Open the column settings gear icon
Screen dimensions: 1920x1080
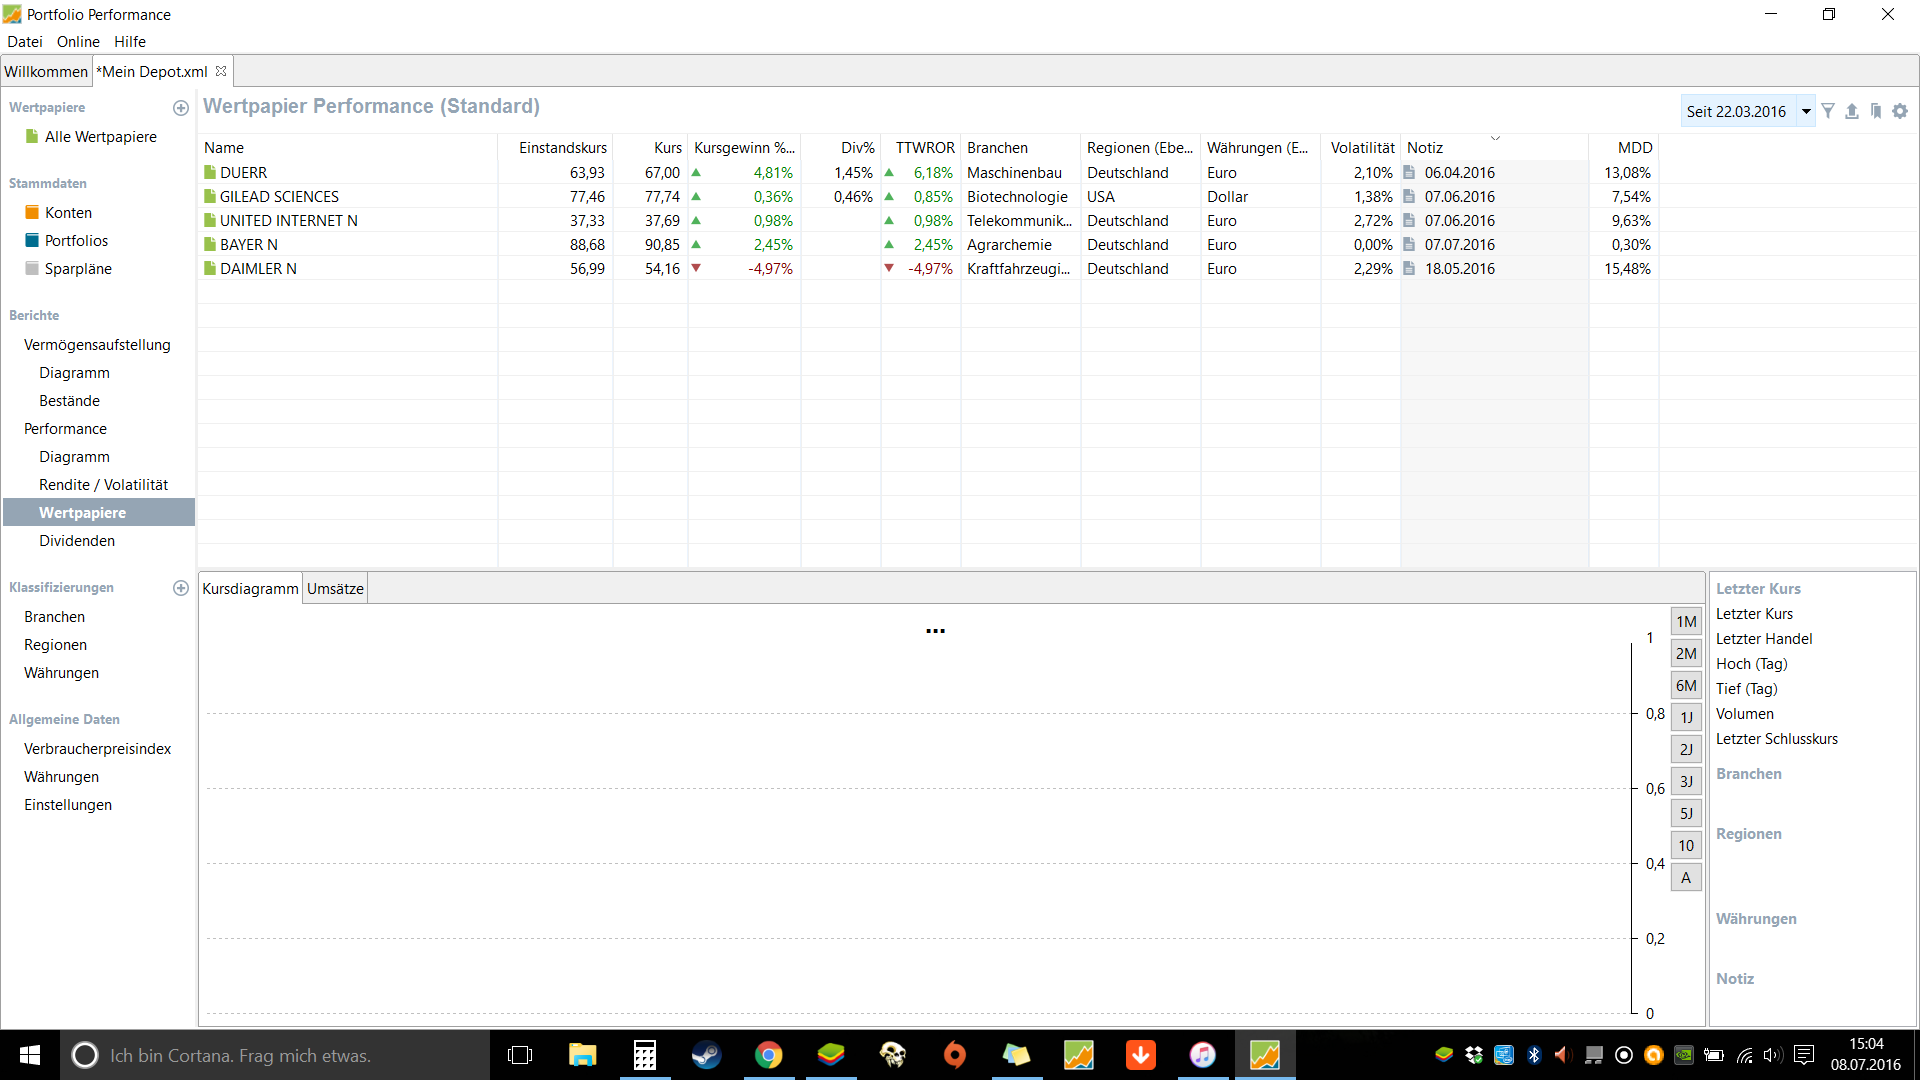pos(1900,111)
